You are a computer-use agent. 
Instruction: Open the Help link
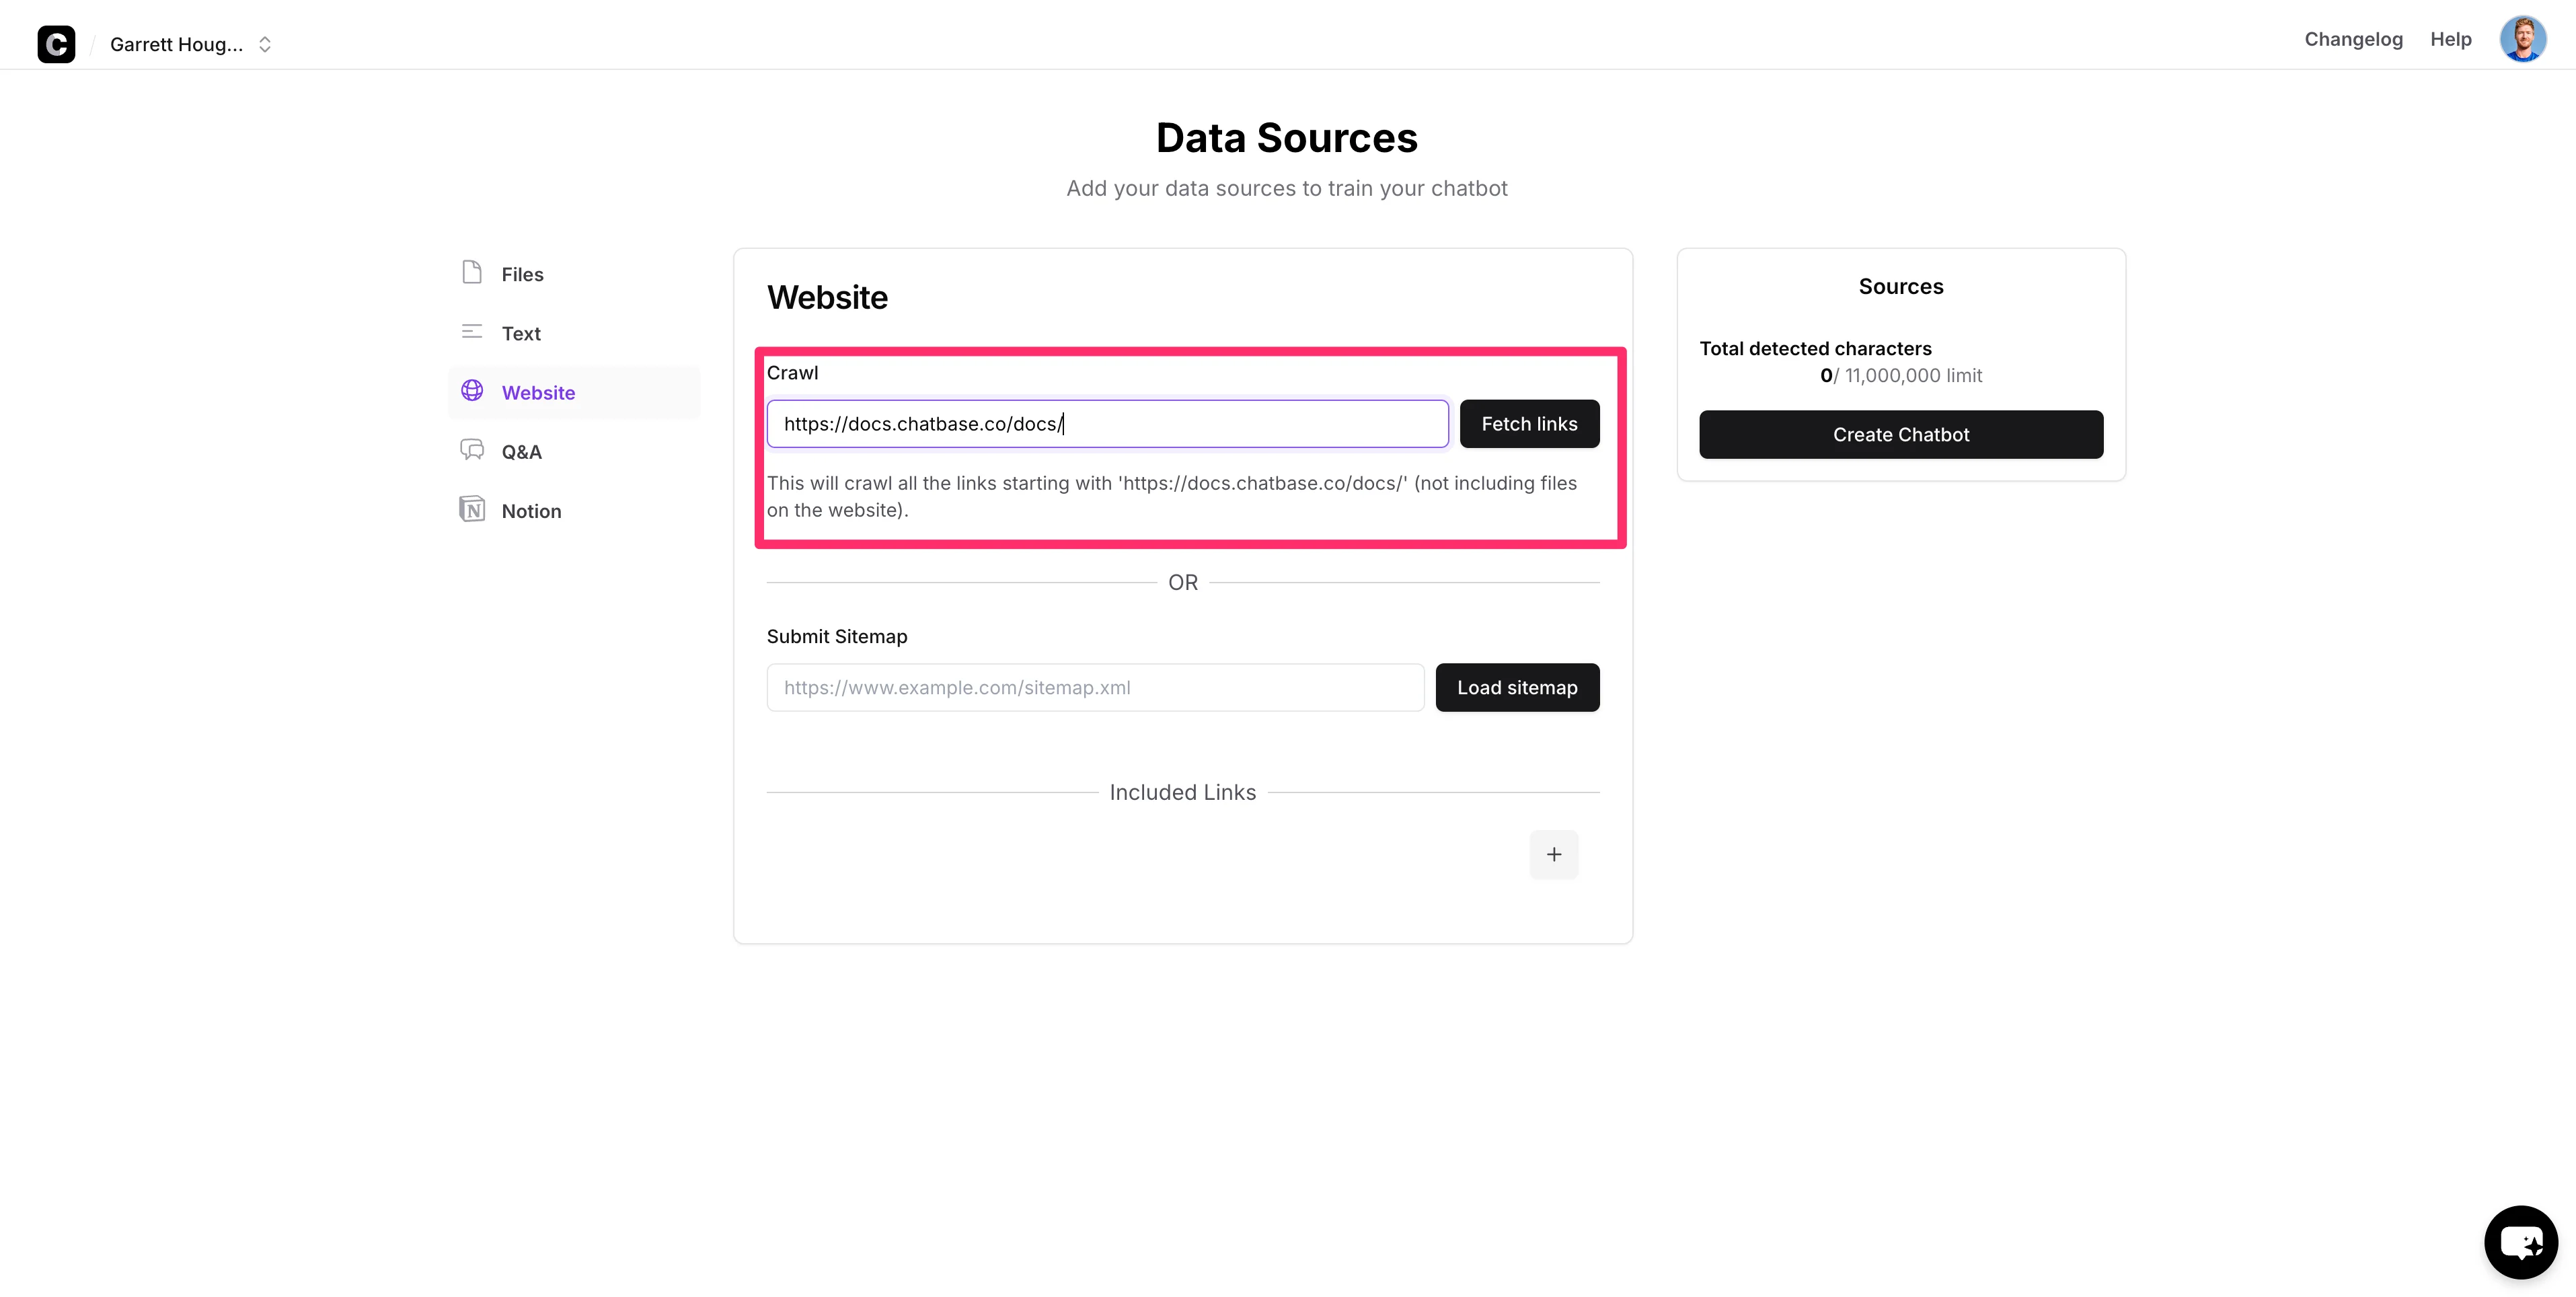[2450, 39]
